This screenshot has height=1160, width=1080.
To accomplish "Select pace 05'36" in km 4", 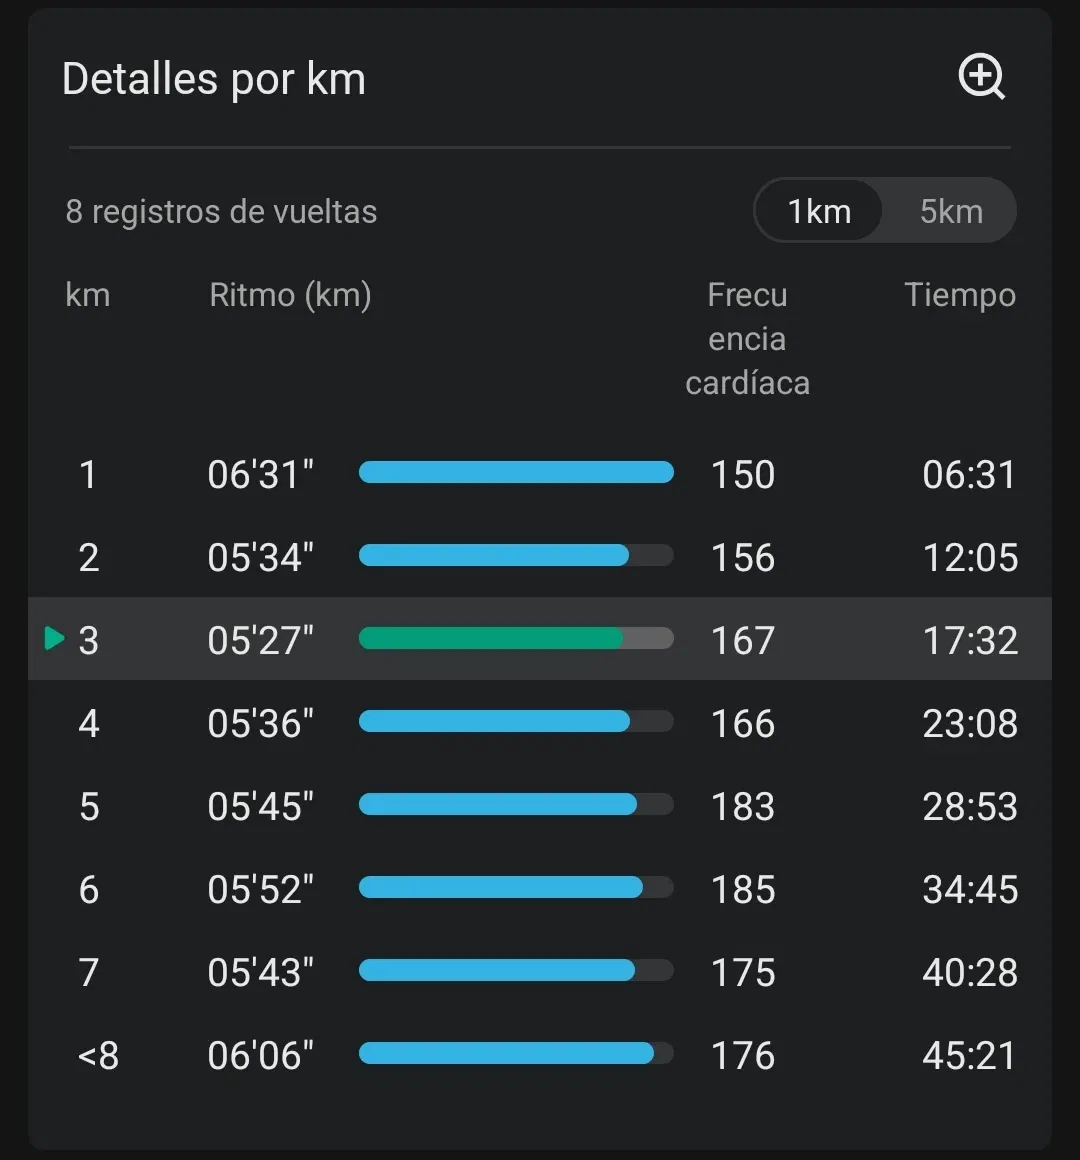I will (260, 723).
